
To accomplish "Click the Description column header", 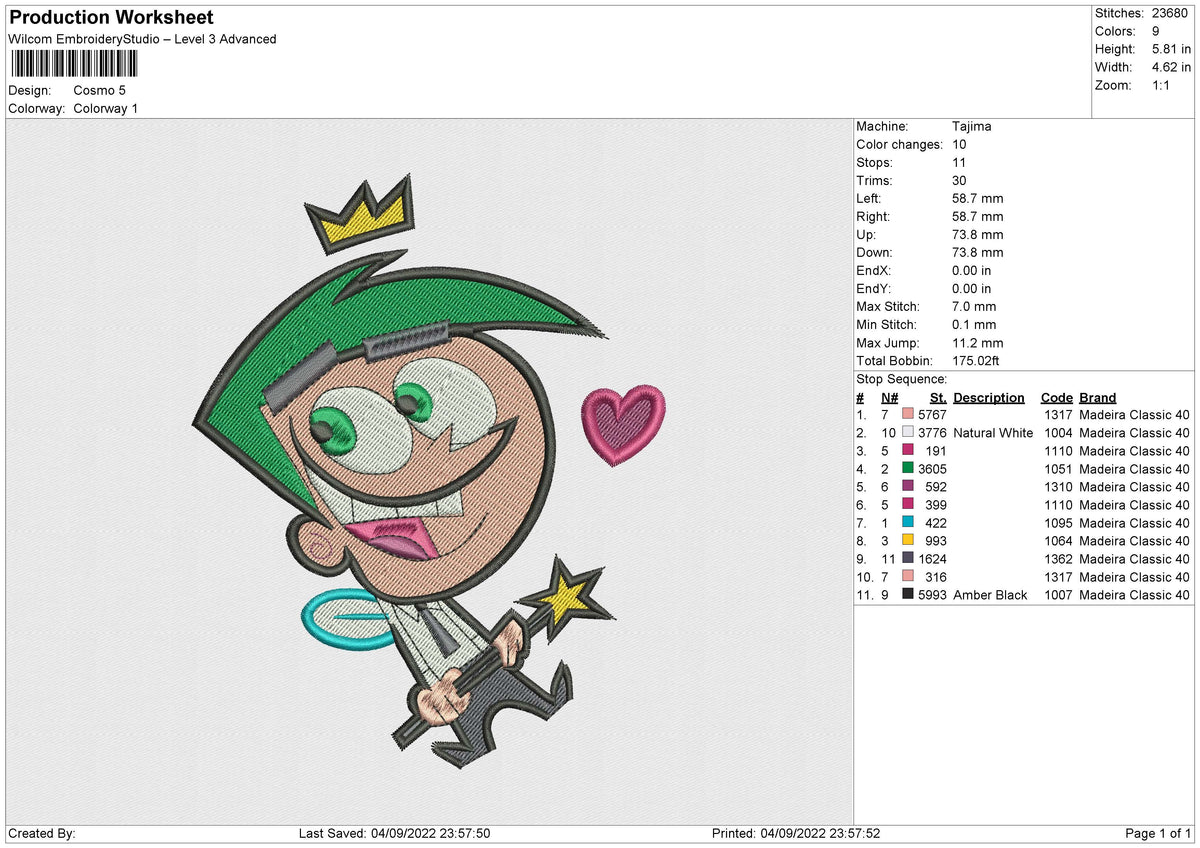I will tap(989, 397).
